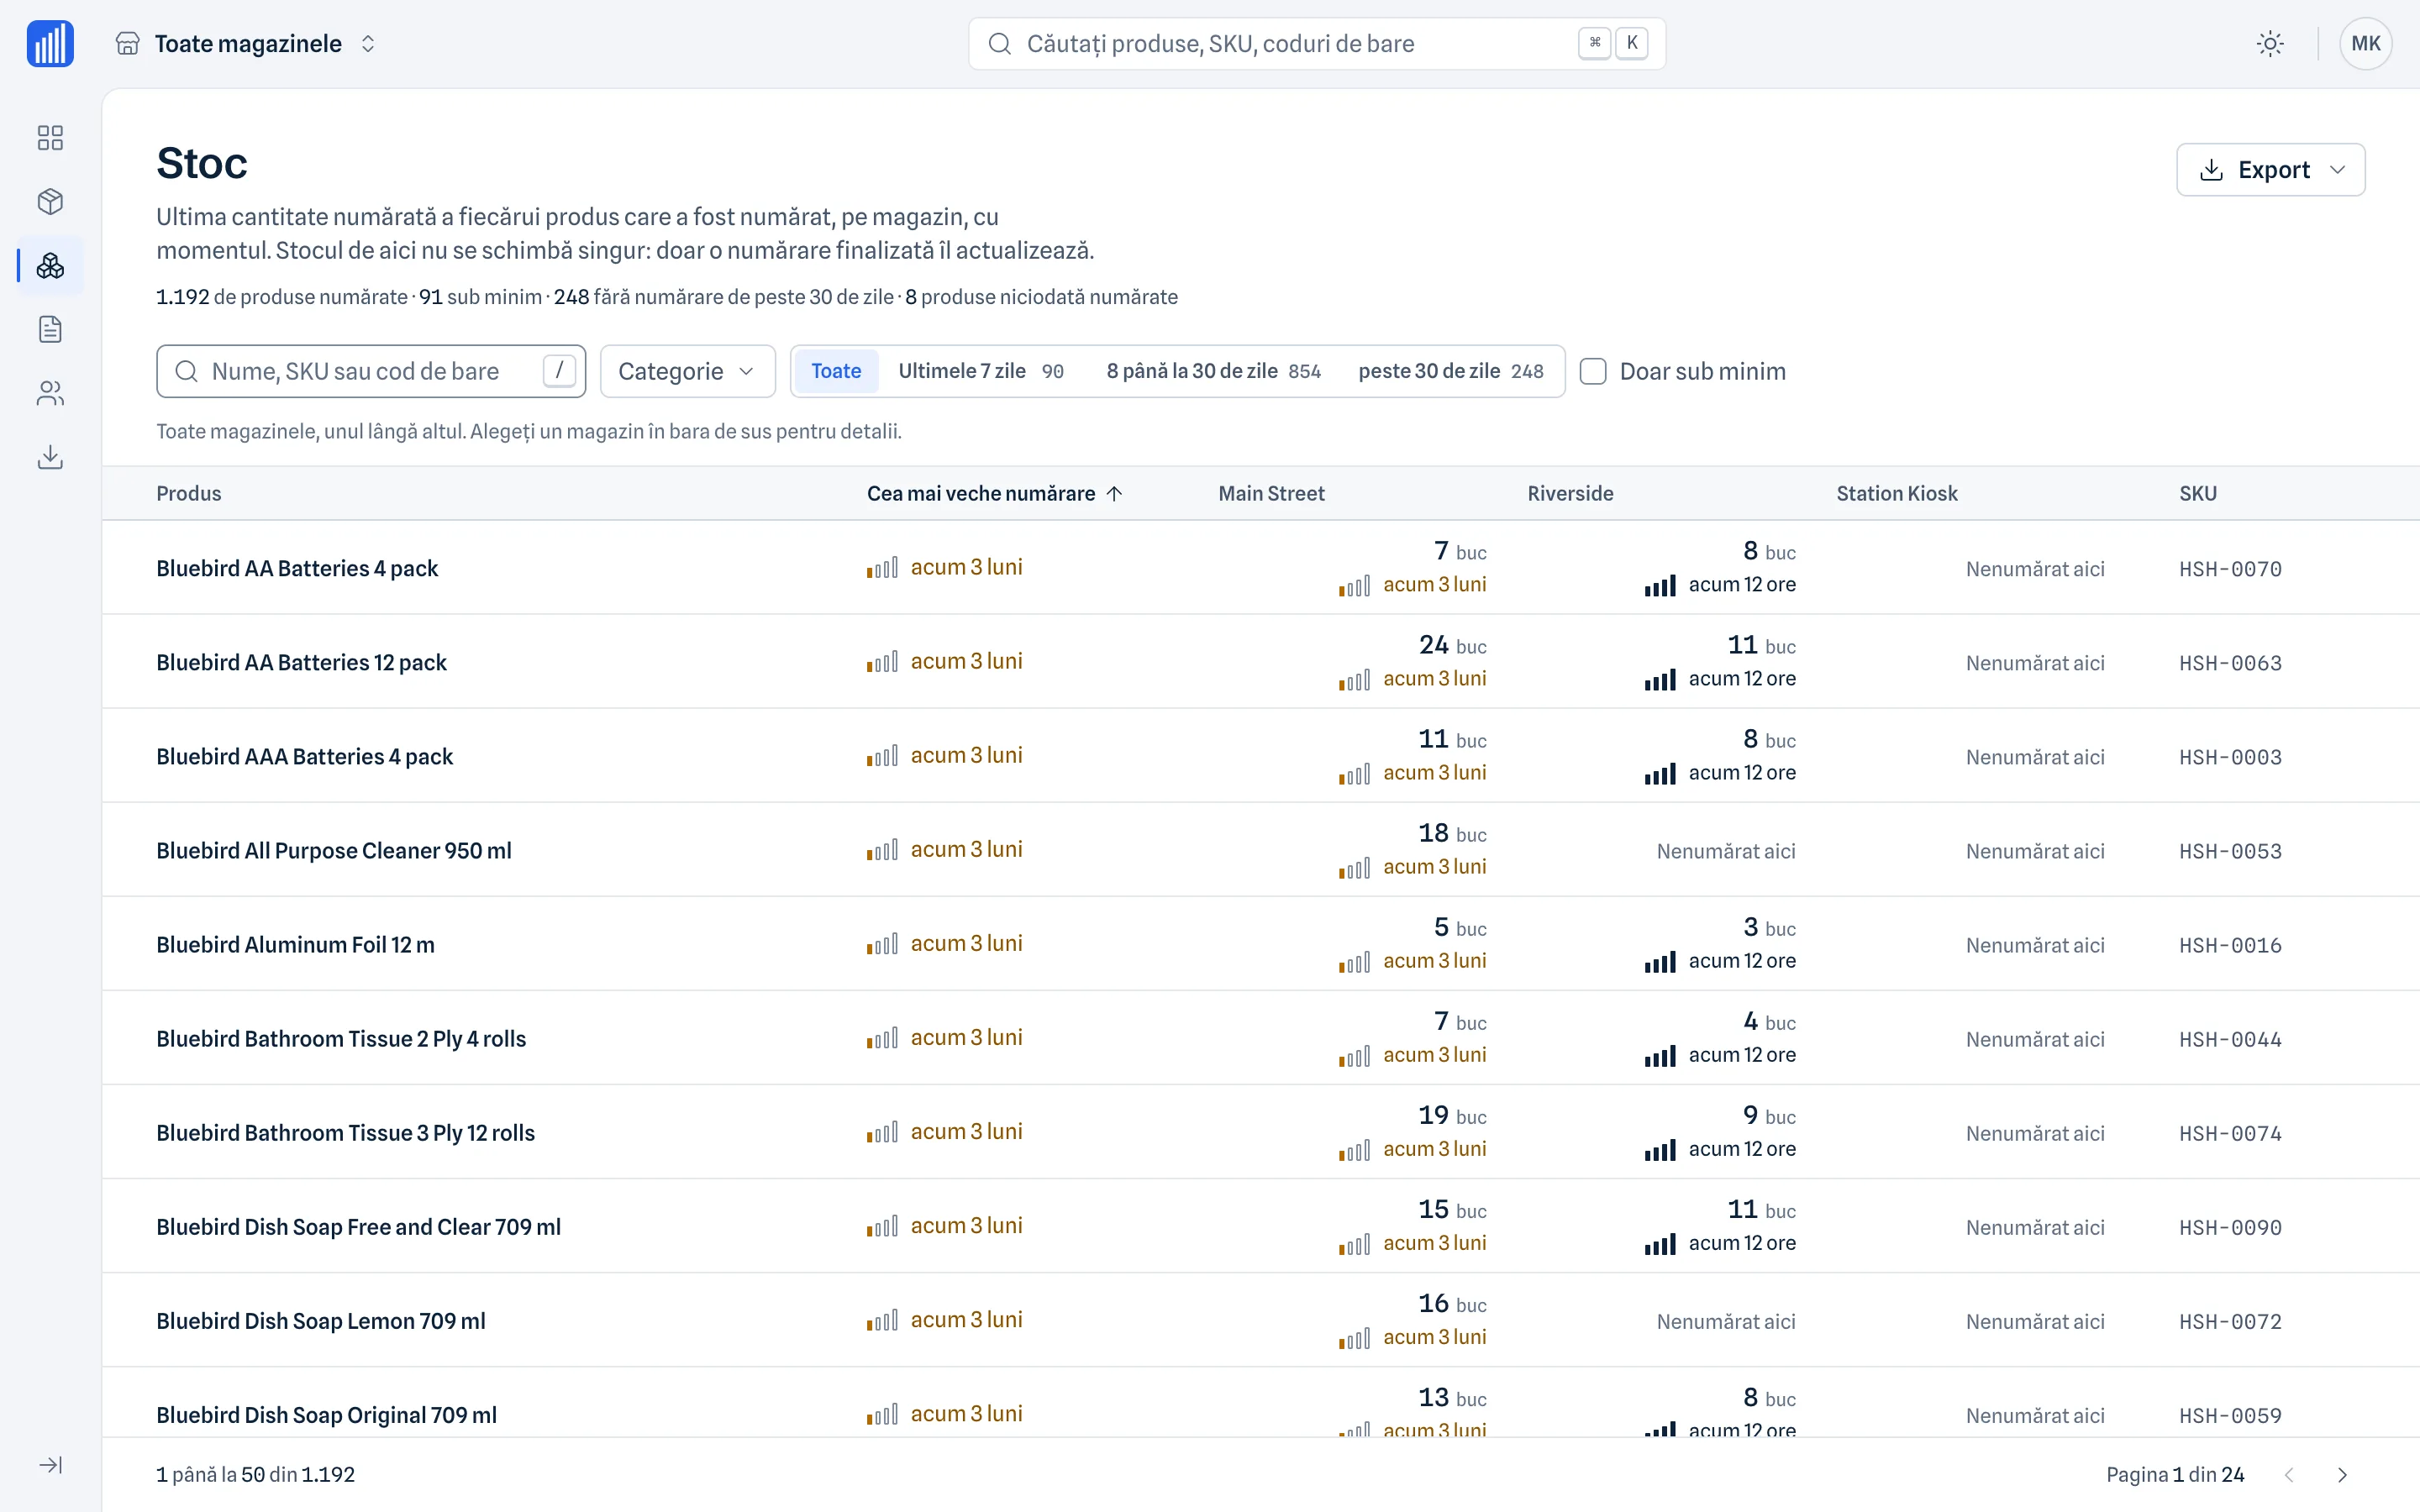
Task: Click SKU HSH-0090
Action: [x=2230, y=1227]
